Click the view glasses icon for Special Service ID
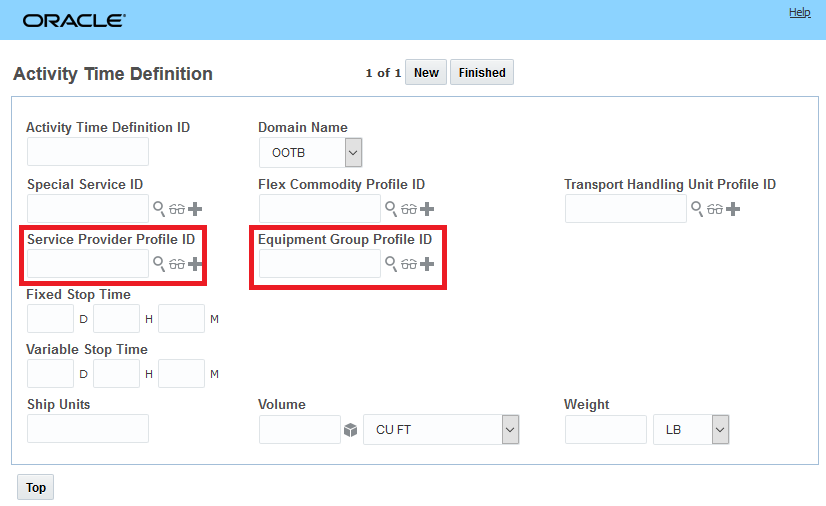Screen dimensions: 826x506 (177, 209)
